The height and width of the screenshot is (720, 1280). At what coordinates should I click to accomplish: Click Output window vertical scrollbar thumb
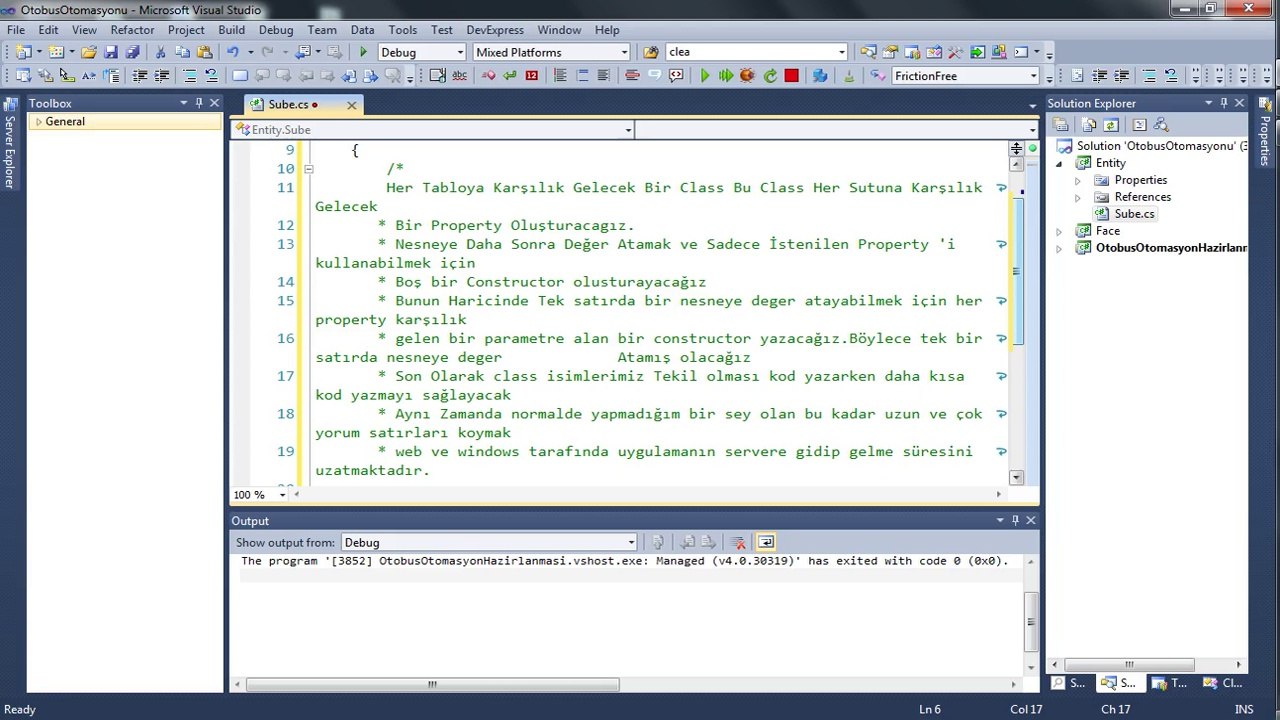coord(1031,621)
